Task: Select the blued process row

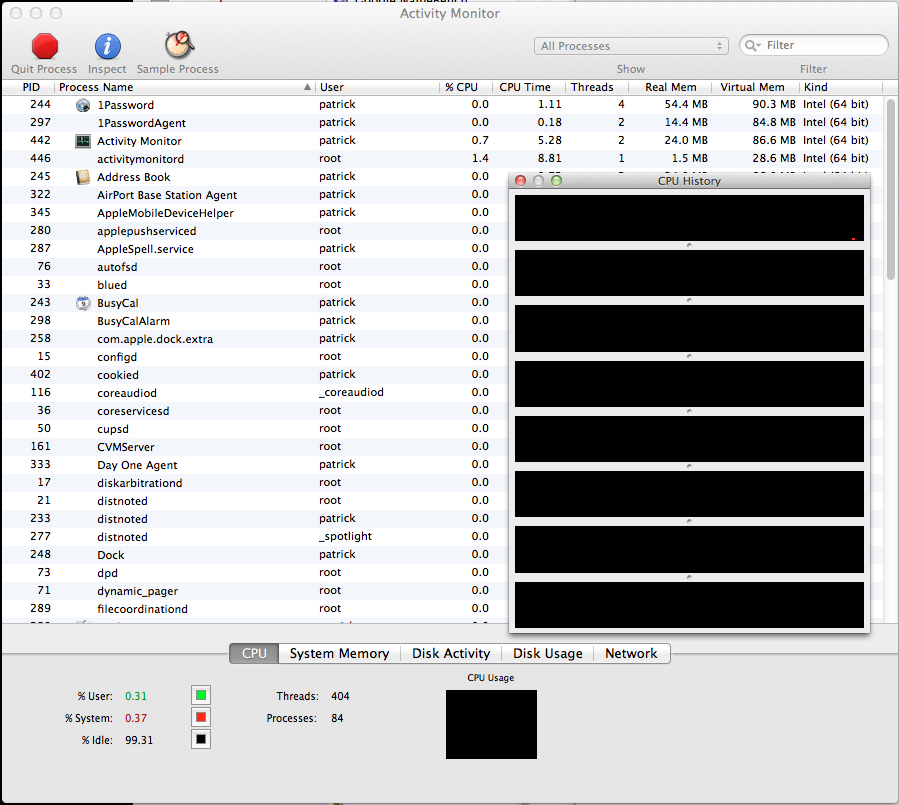Action: pos(255,285)
